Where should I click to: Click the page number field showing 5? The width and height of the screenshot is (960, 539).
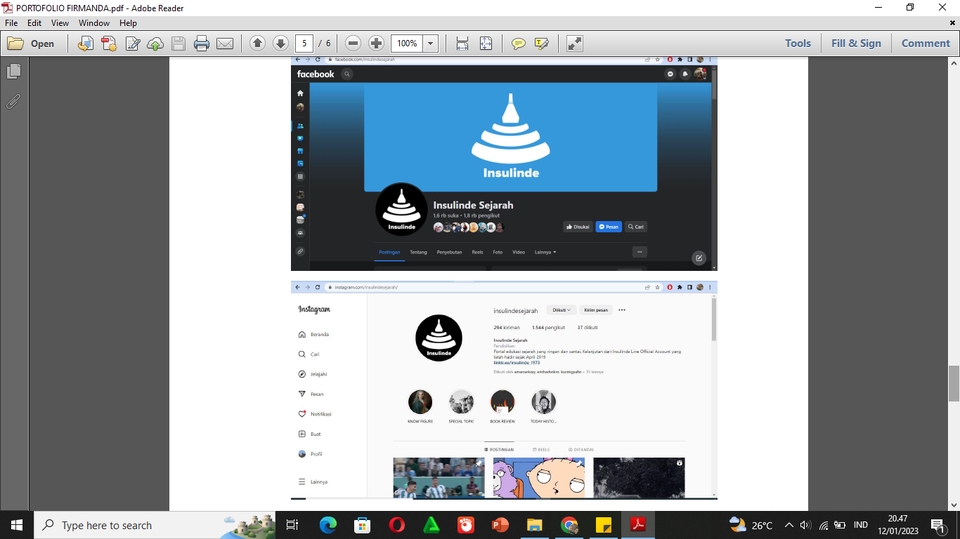point(304,43)
